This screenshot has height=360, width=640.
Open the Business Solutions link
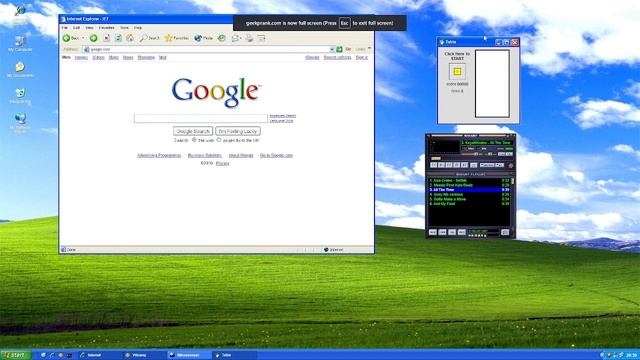pyautogui.click(x=205, y=156)
